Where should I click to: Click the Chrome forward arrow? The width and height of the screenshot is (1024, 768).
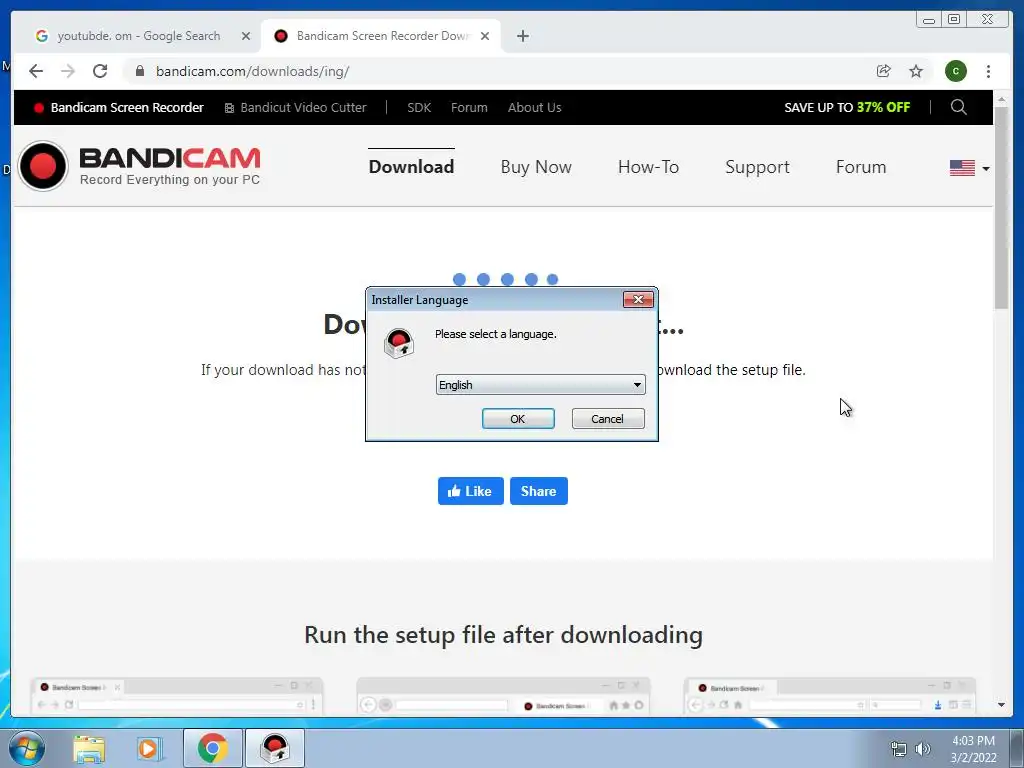point(68,71)
